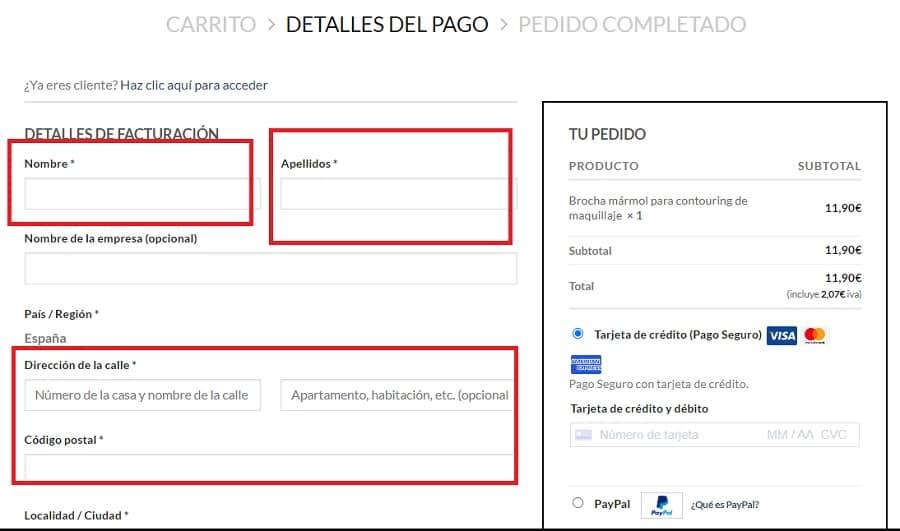Open '¿Qué es PayPal?' link
The height and width of the screenshot is (531, 900).
tap(725, 505)
